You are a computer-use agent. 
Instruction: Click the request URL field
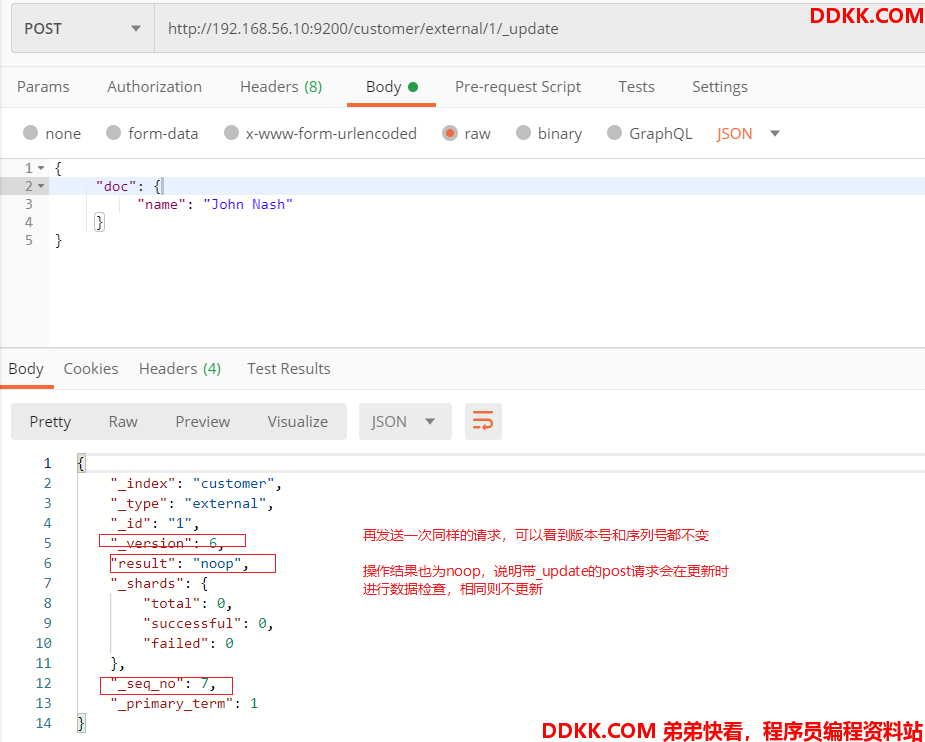(540, 28)
